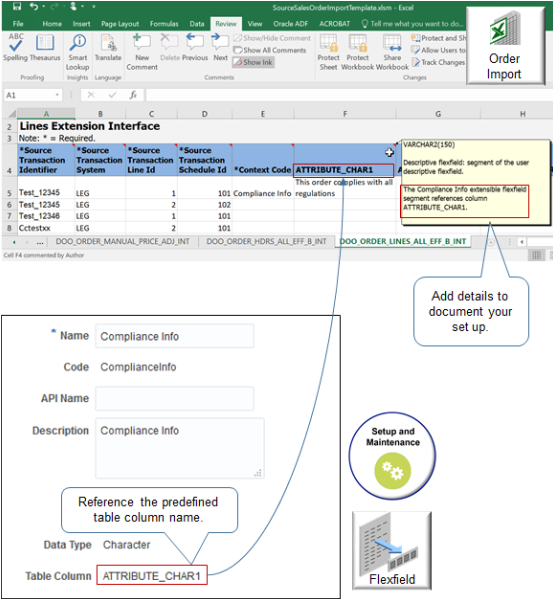This screenshot has height=600, width=554.
Task: Toggle the Show Ink button
Action: [253, 62]
